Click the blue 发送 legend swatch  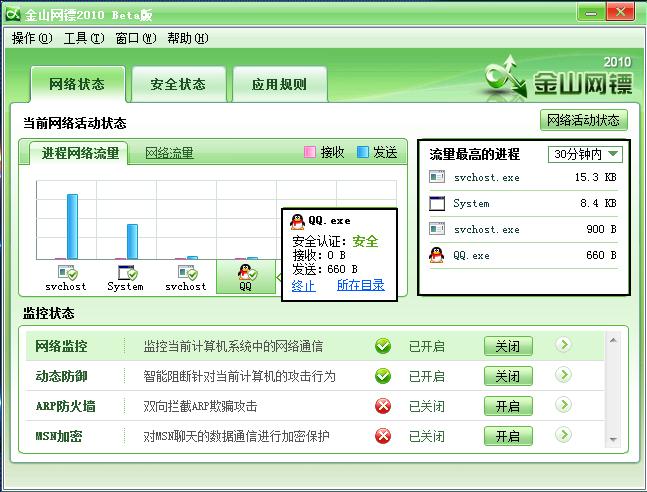pos(363,152)
